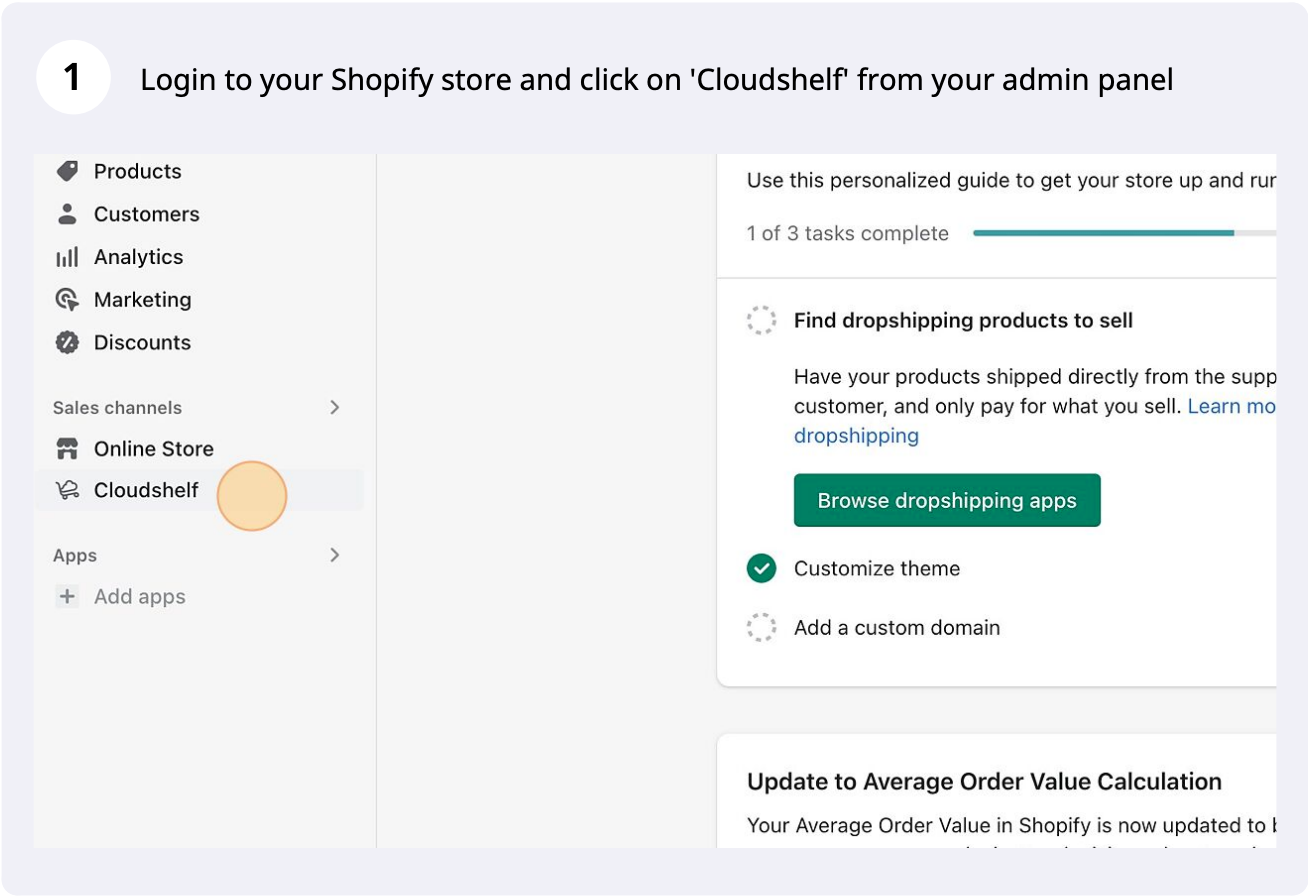The image size is (1308, 896).
Task: Click the Products tag icon
Action: pos(67,171)
